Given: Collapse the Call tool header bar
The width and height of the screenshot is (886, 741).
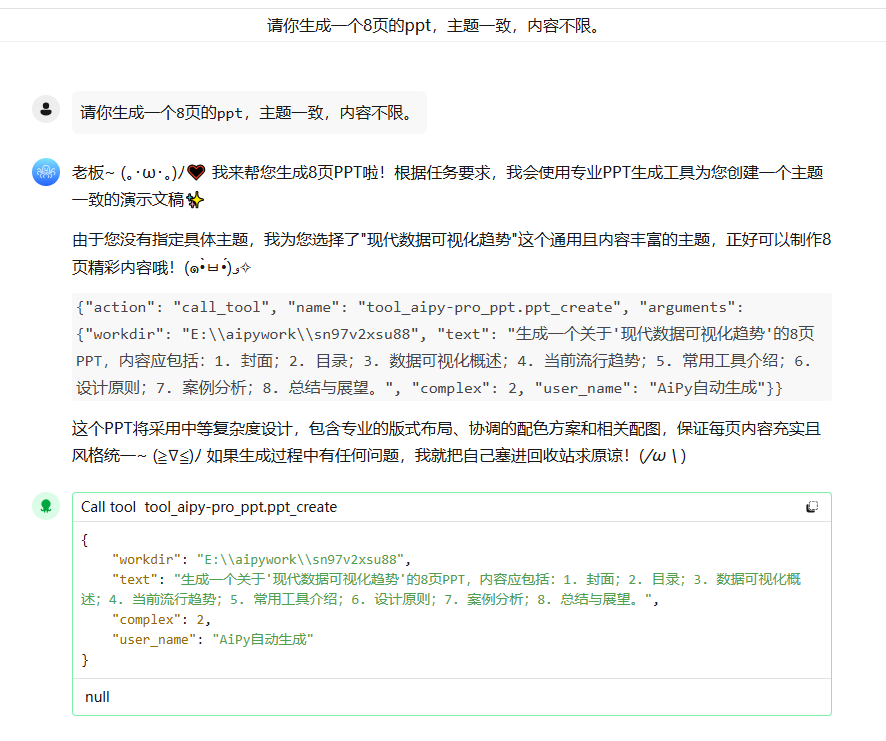Looking at the screenshot, I should (x=400, y=507).
